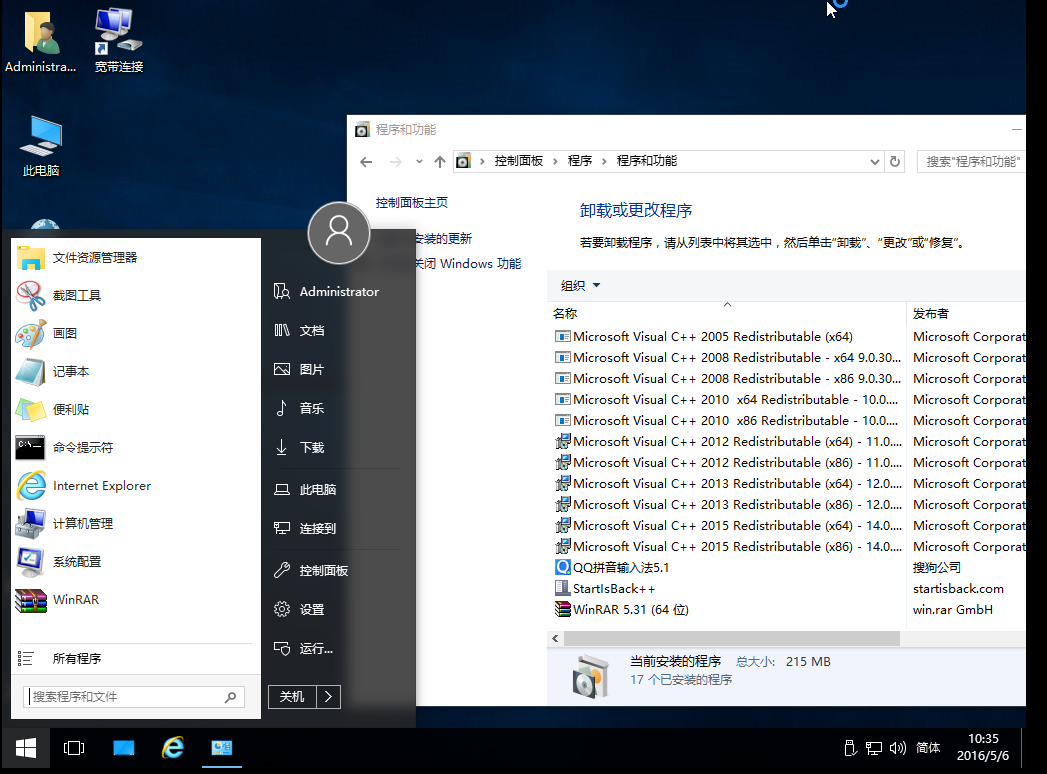Image resolution: width=1047 pixels, height=774 pixels.
Task: Launch 截图工具 from the start menu
Action: pos(136,295)
